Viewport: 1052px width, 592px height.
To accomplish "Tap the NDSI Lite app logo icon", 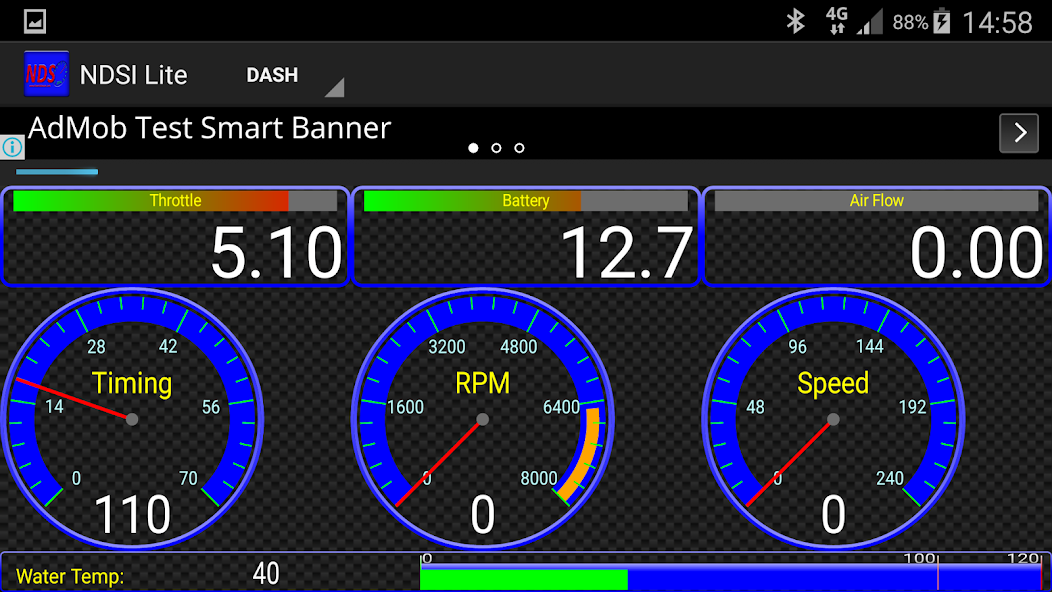I will pos(46,74).
